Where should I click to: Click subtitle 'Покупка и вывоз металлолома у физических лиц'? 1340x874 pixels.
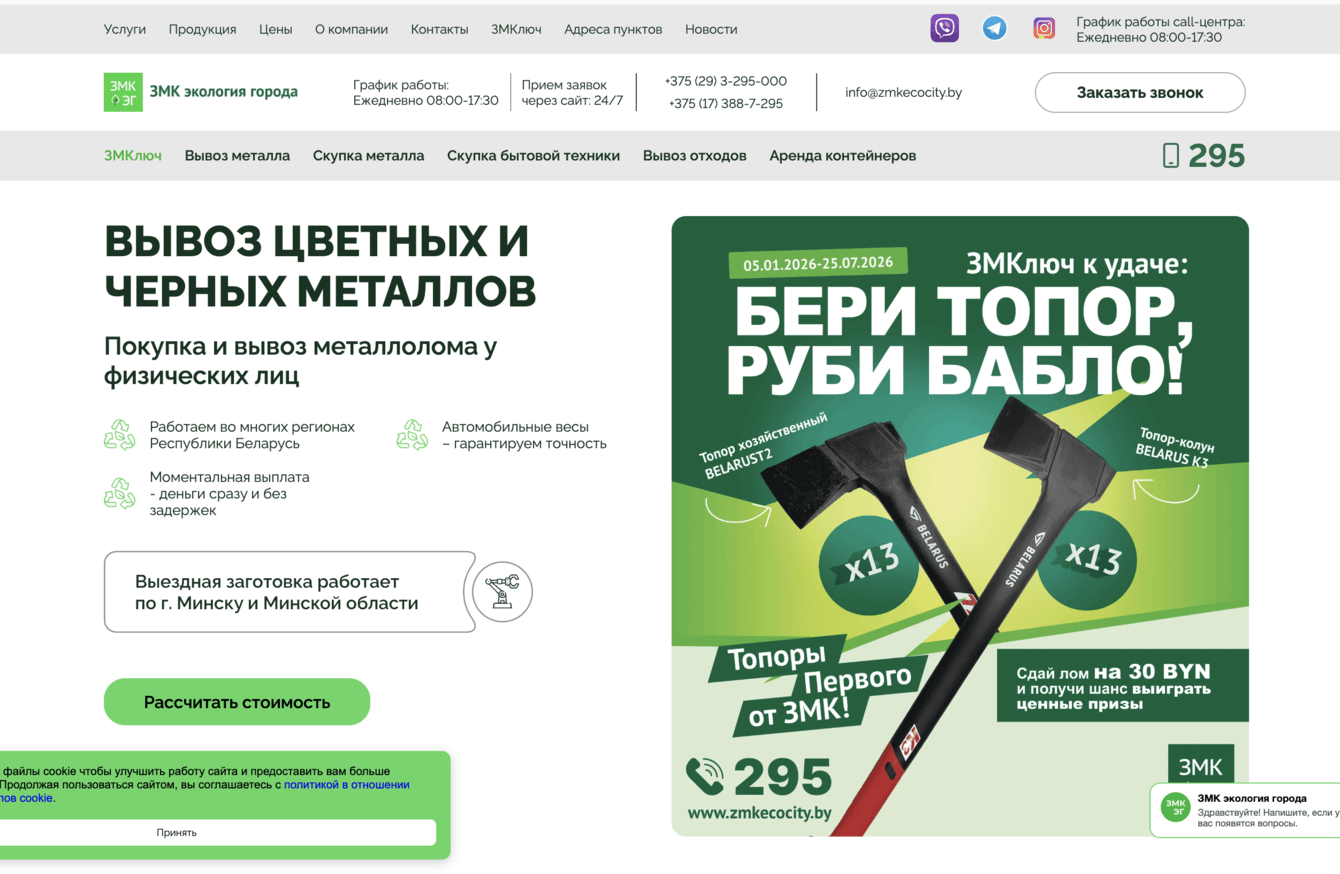301,361
